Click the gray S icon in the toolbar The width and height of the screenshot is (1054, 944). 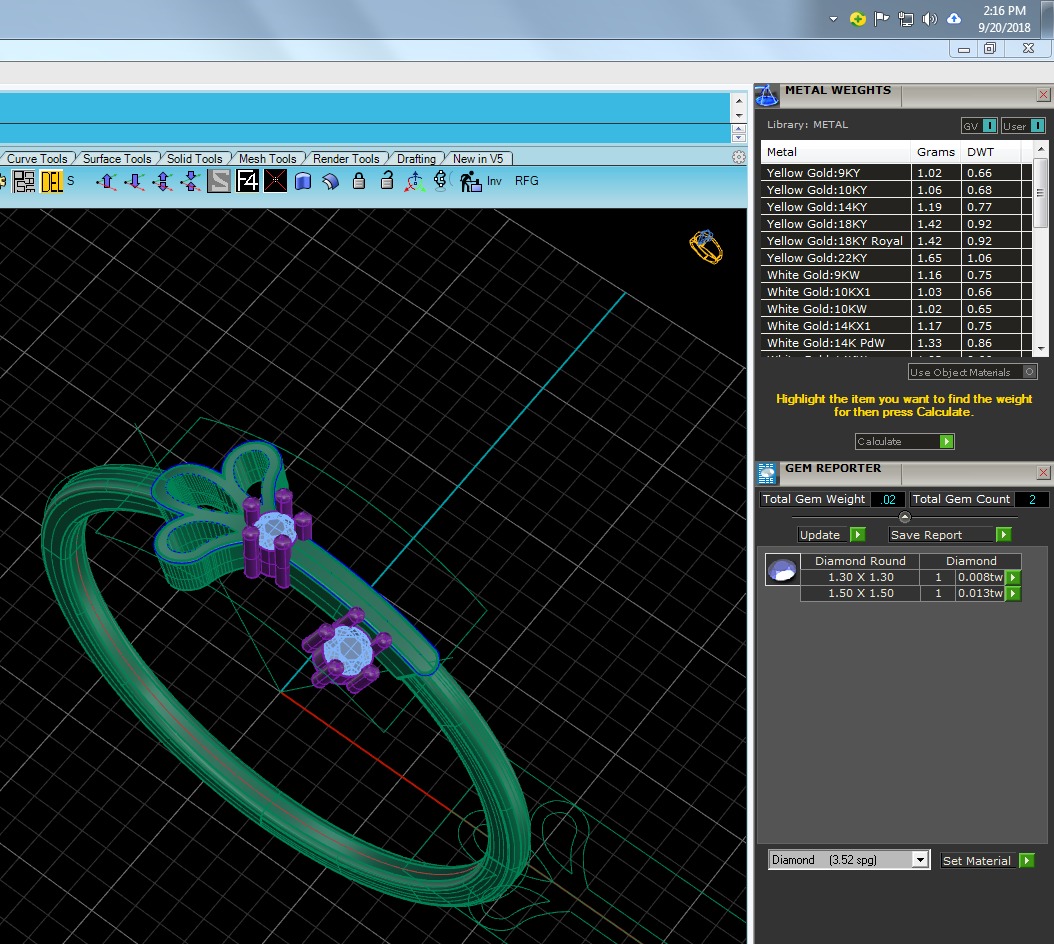(x=219, y=181)
